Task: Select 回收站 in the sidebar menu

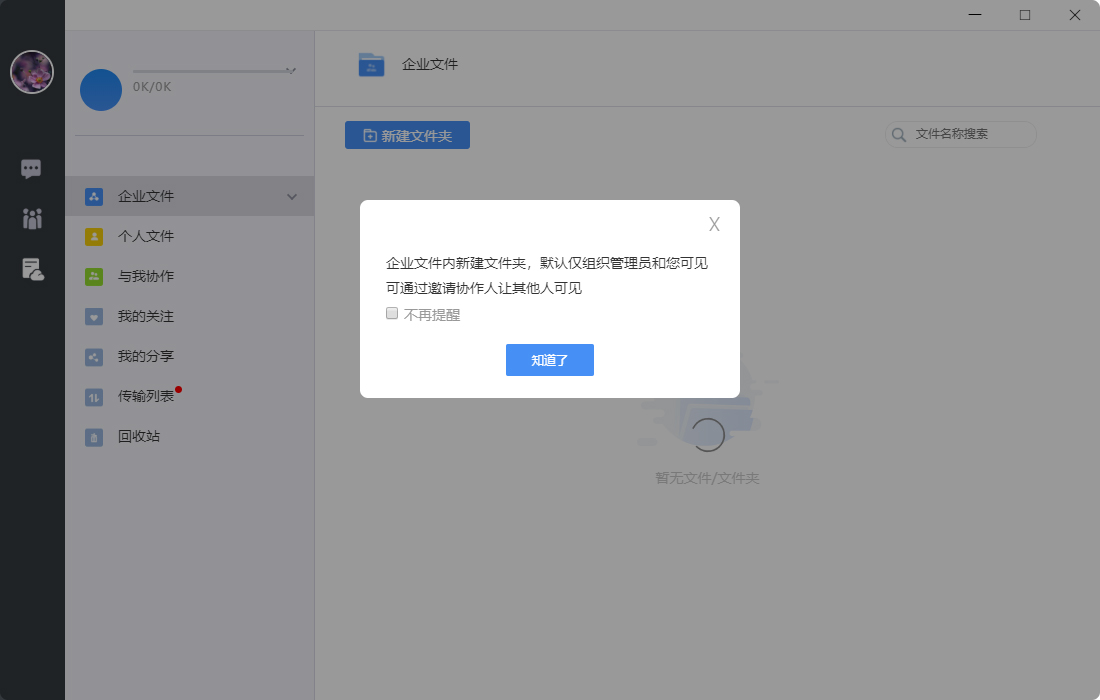Action: tap(189, 436)
